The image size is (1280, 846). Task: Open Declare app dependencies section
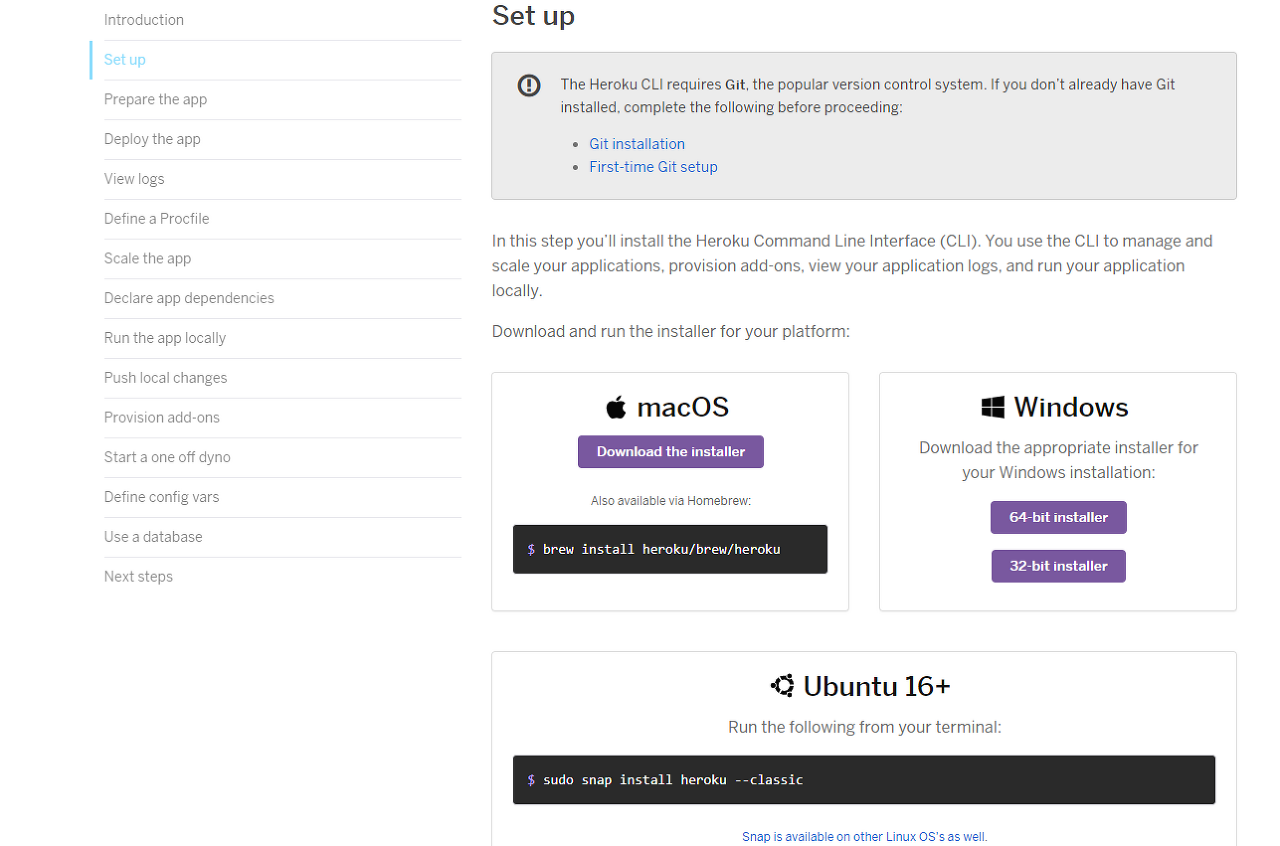tap(189, 298)
